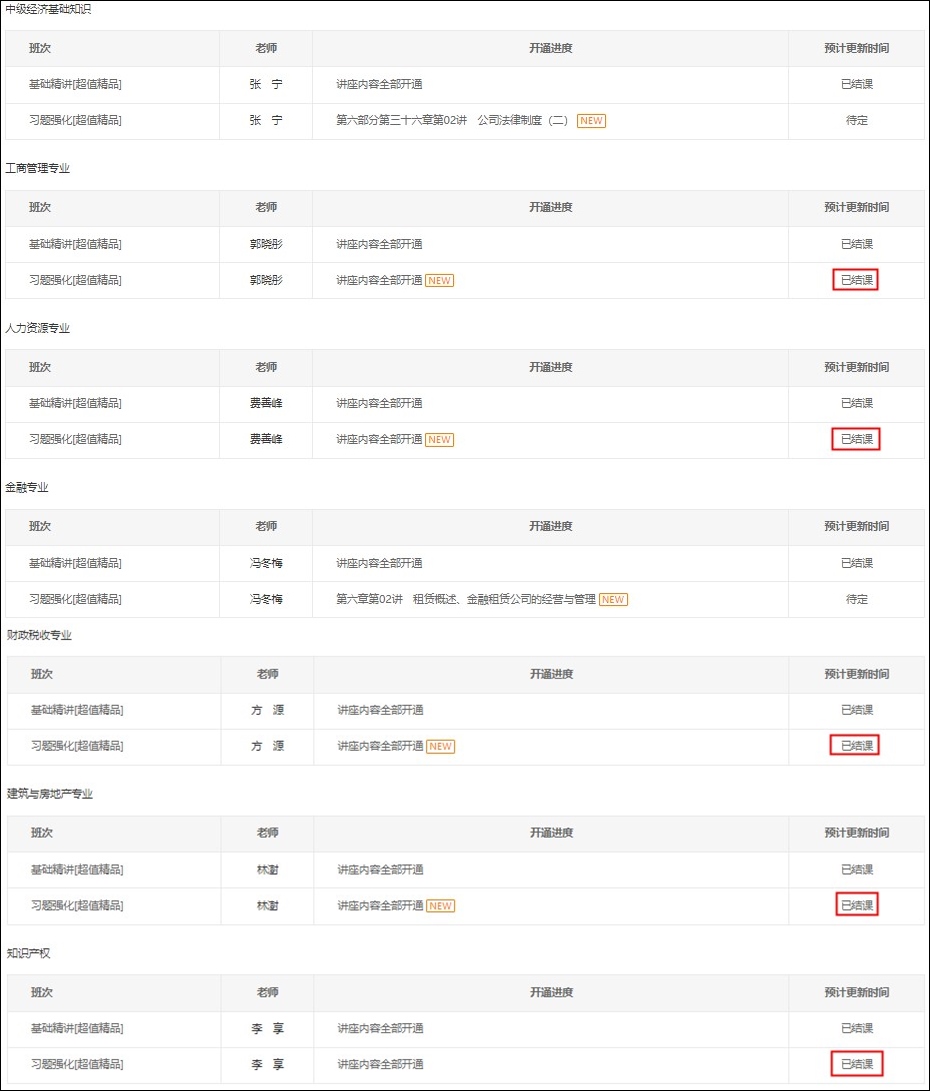Click the NEW badge in 财政税收专业 row
The image size is (930, 1091).
coord(439,746)
